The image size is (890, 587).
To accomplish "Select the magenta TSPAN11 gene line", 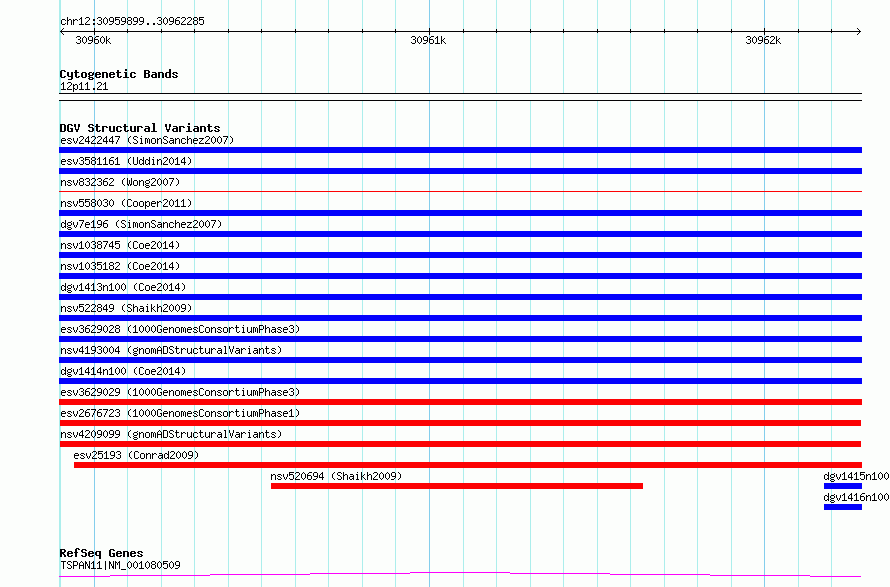I will point(460,575).
